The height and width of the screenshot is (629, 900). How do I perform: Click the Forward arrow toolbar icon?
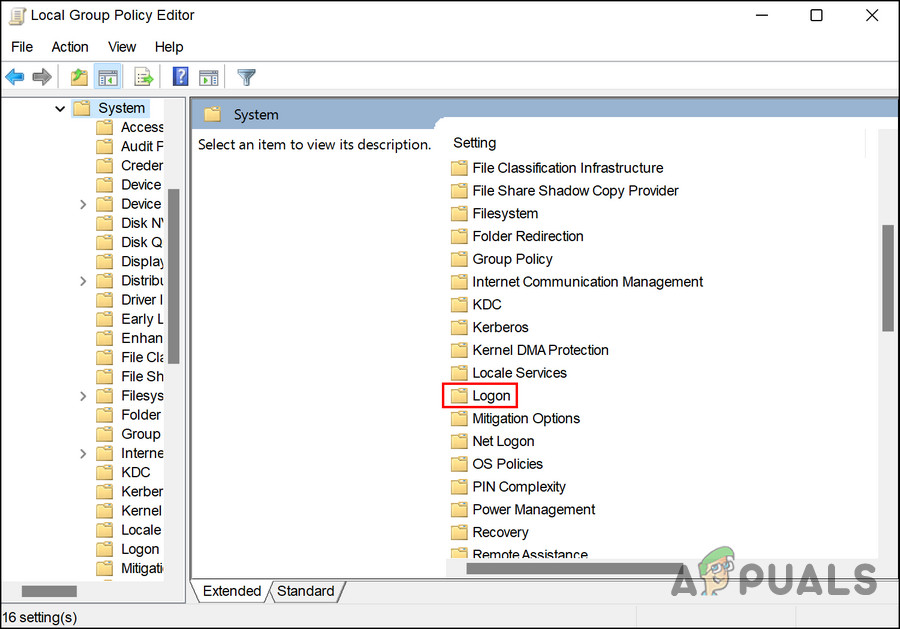coord(42,76)
